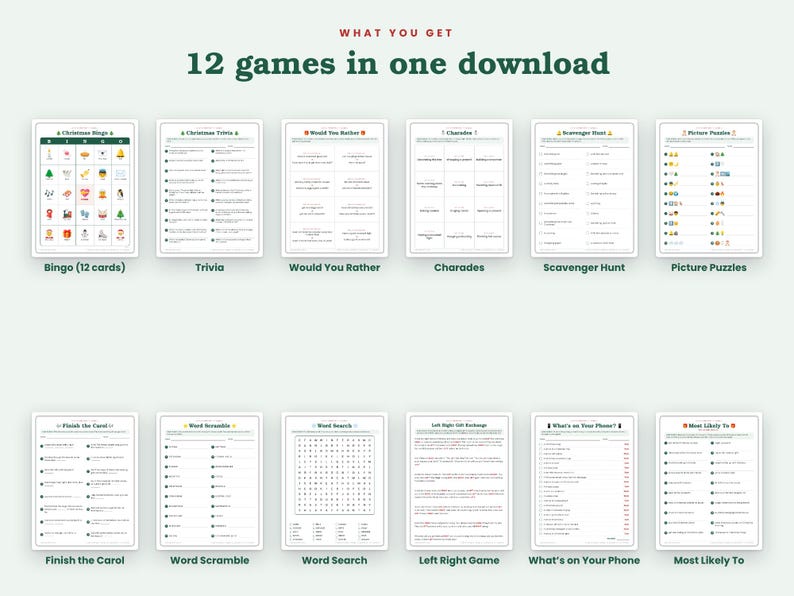Open the Would You Rather sheet thumbnail
Image resolution: width=794 pixels, height=596 pixels.
click(334, 188)
